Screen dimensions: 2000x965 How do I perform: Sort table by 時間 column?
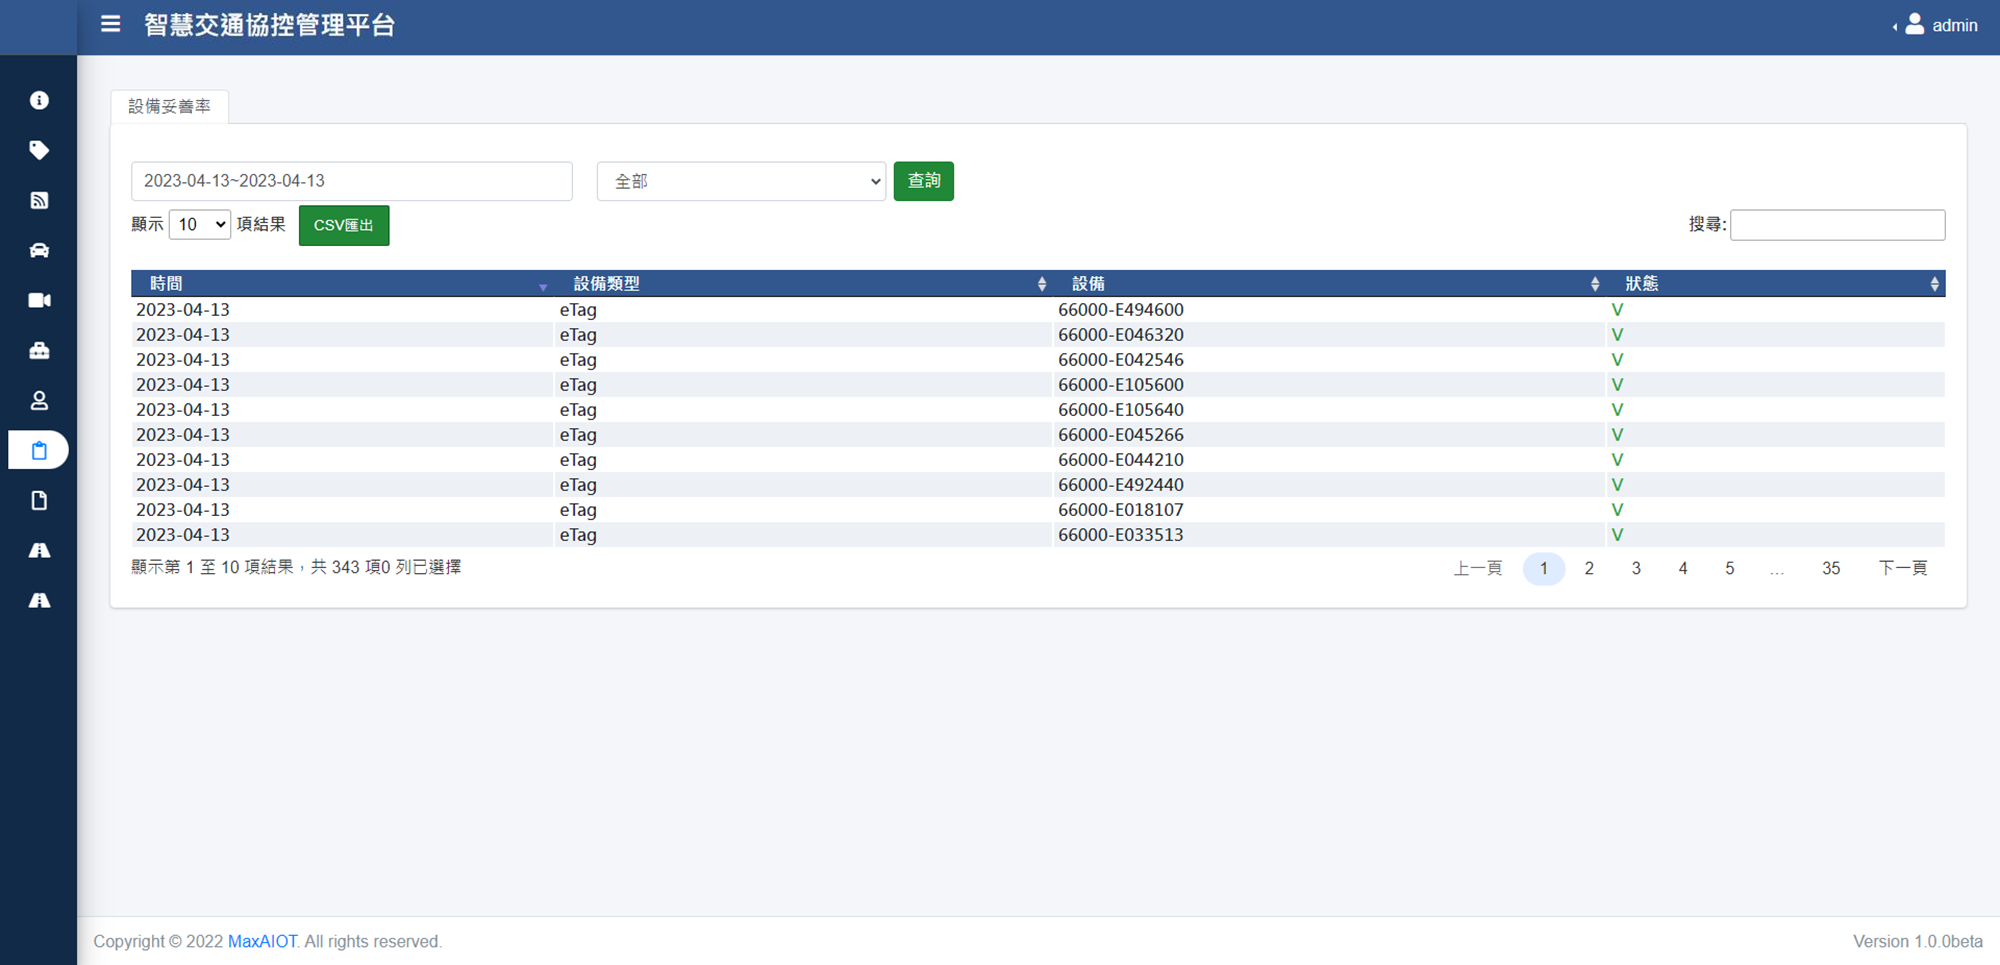(x=342, y=284)
